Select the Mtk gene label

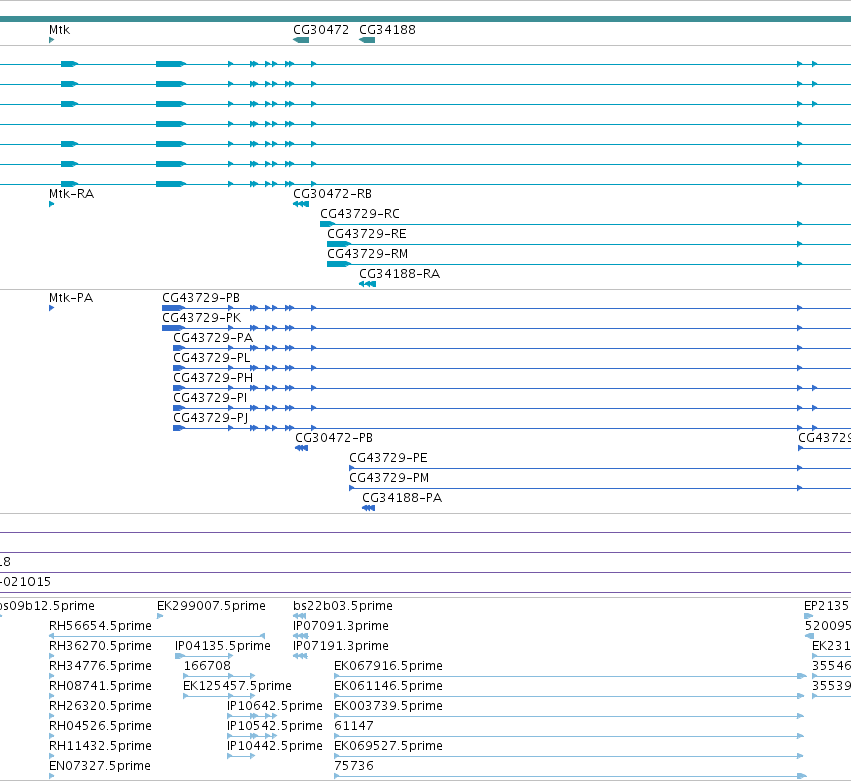pyautogui.click(x=59, y=30)
